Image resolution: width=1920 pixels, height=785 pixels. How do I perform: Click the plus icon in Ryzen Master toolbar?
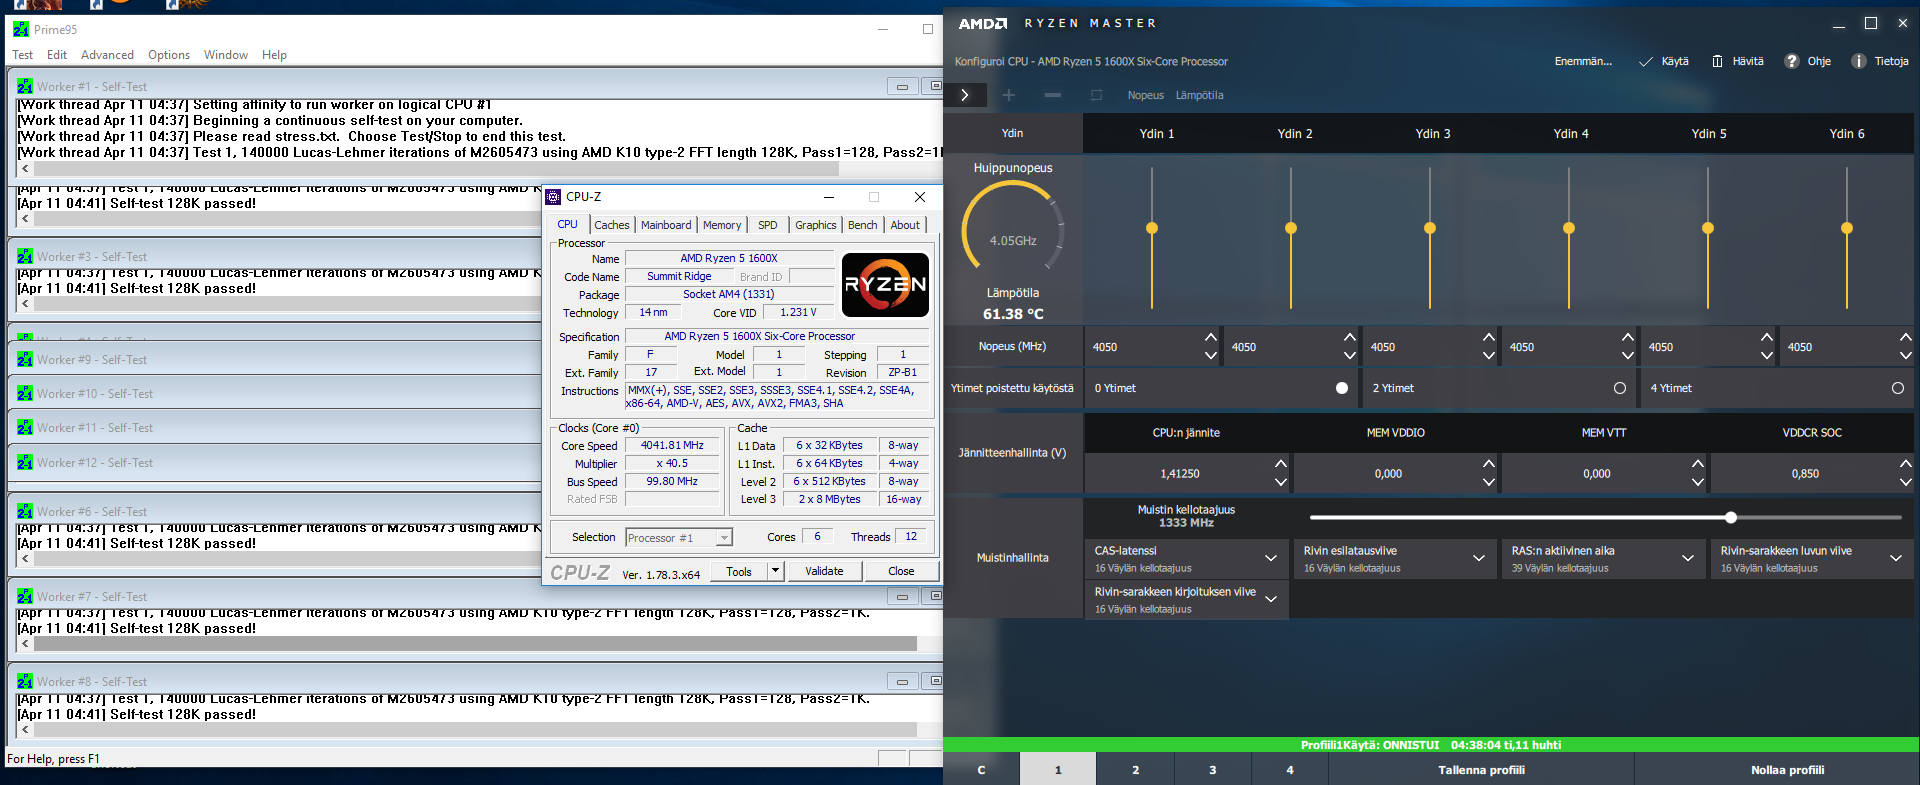pyautogui.click(x=1009, y=95)
